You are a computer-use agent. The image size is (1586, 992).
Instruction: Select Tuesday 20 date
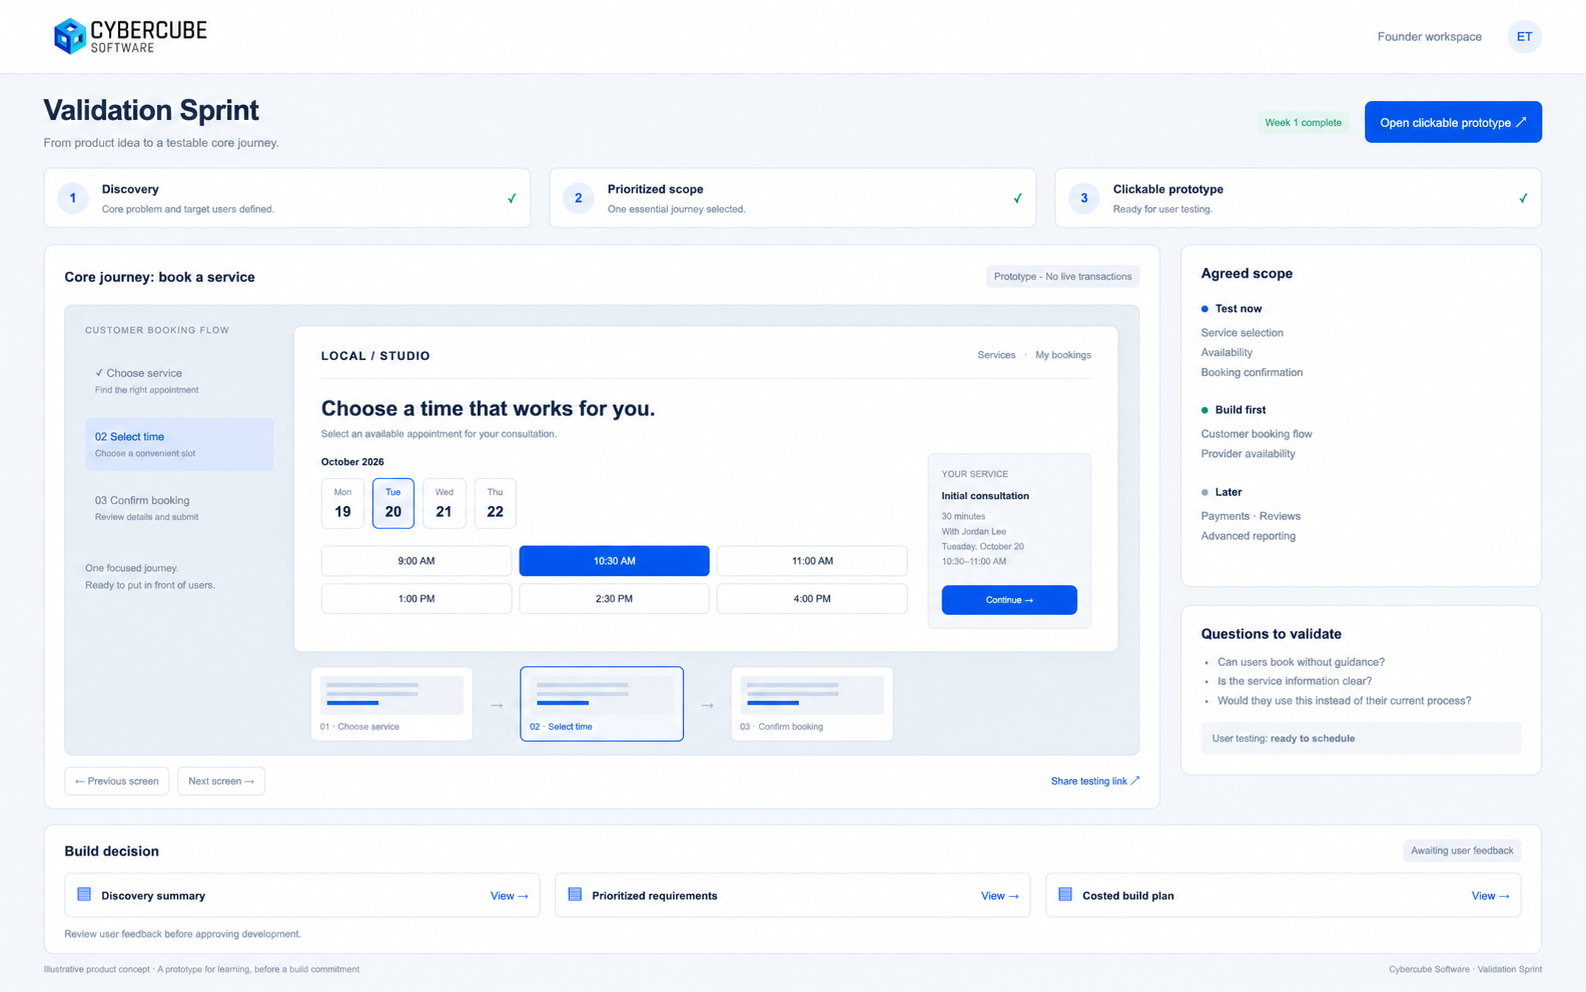(x=393, y=503)
